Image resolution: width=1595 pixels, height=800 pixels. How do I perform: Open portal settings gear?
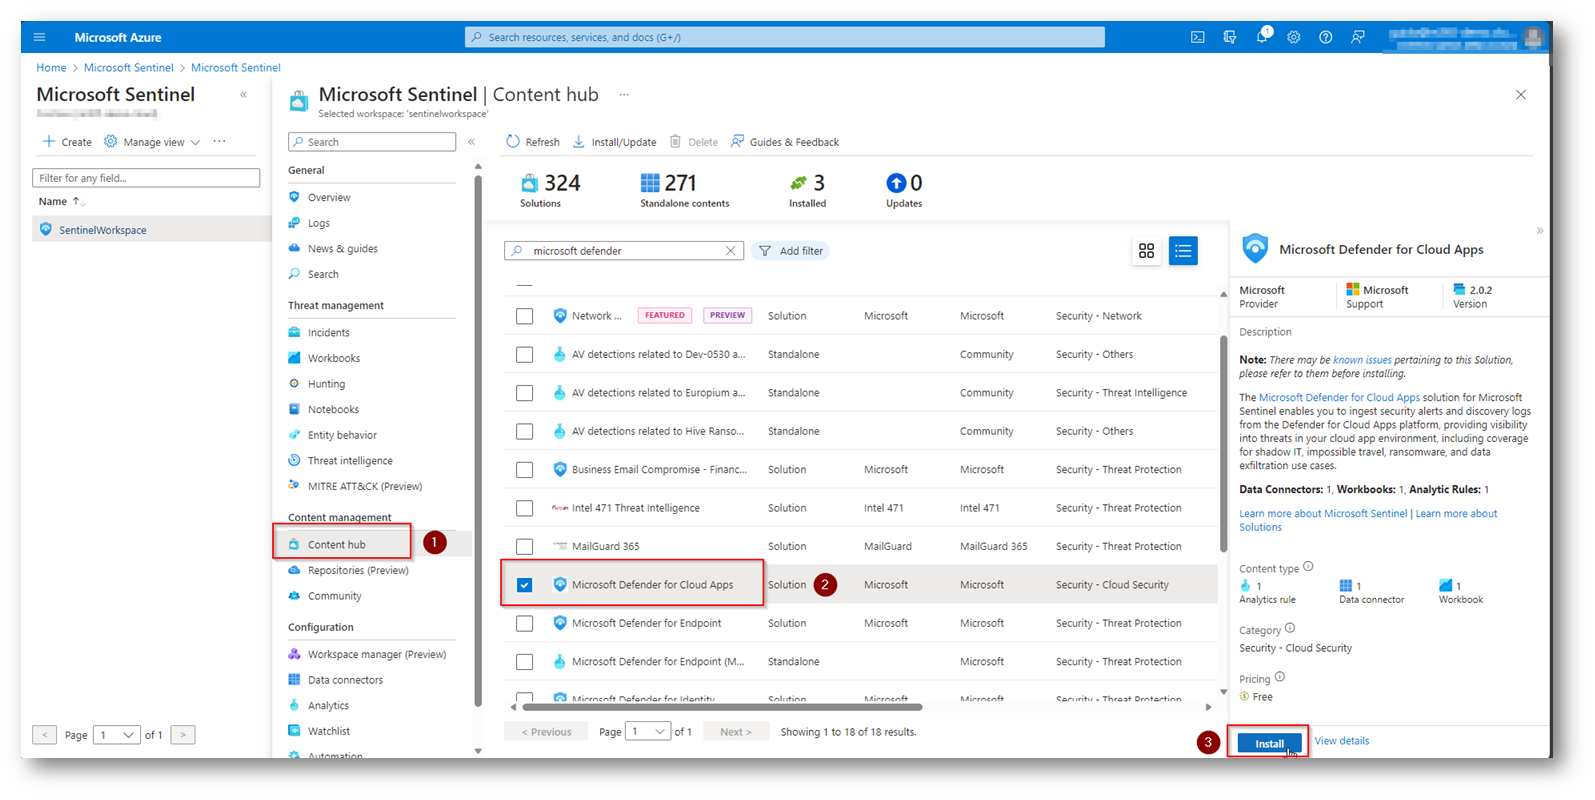pyautogui.click(x=1294, y=37)
